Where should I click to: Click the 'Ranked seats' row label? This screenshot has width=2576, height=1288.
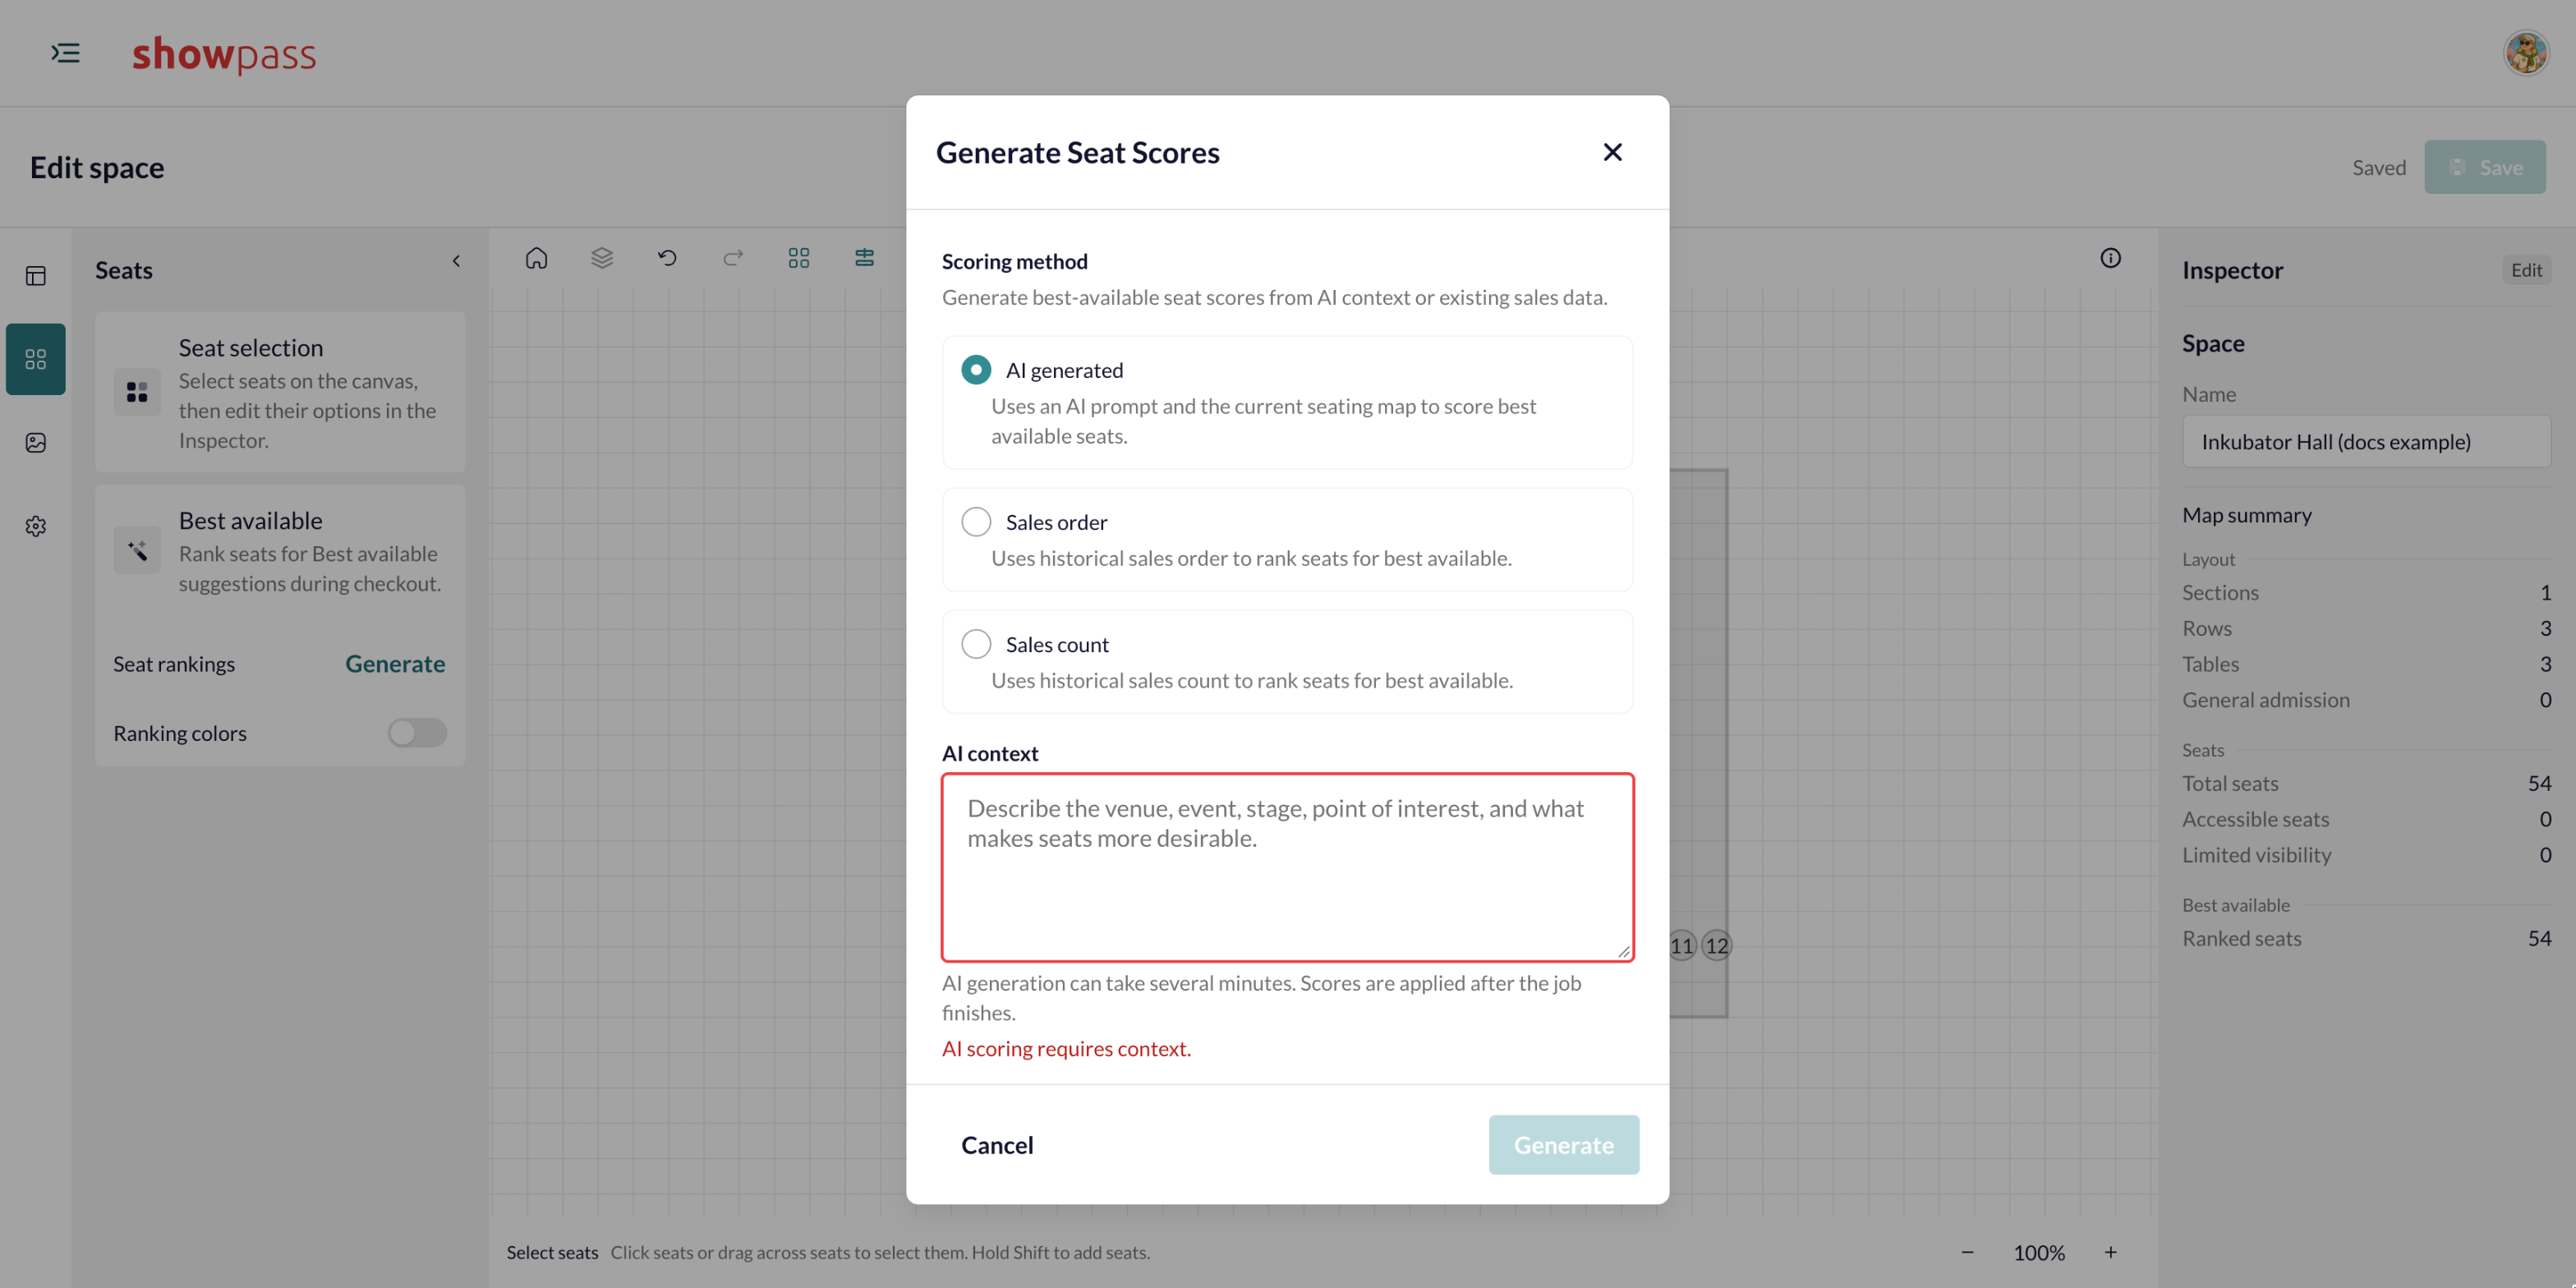pos(2241,938)
